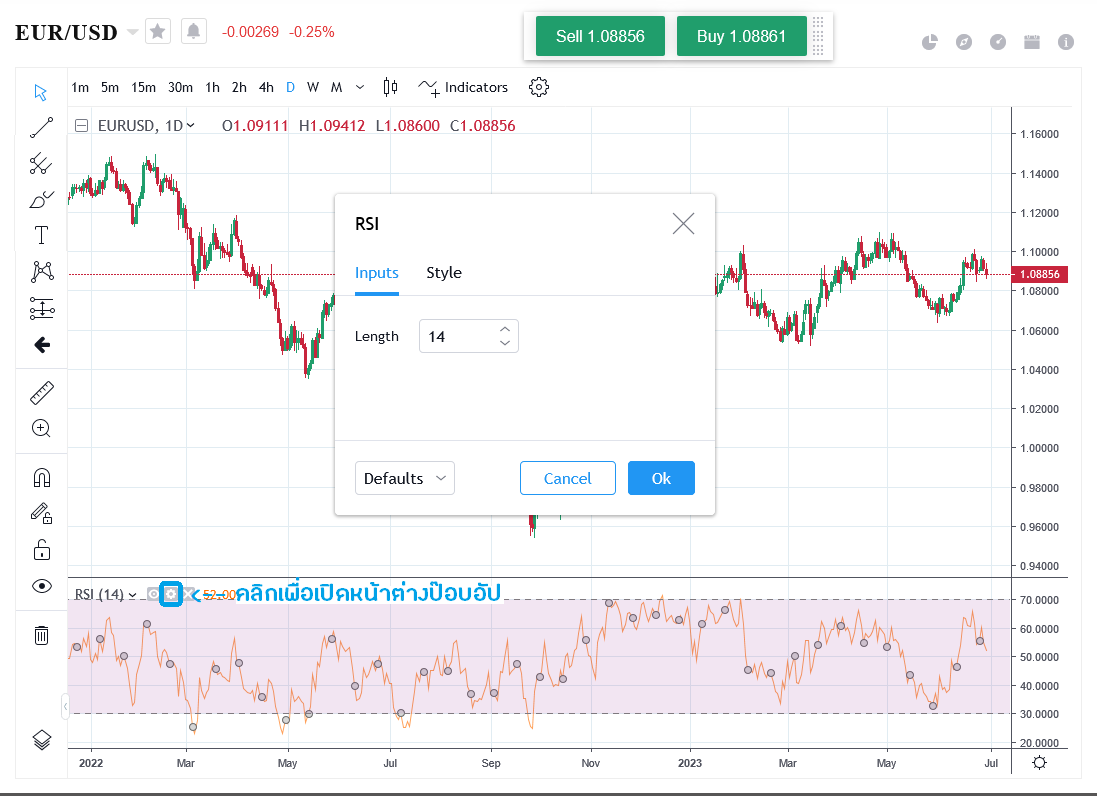Select the 4h timeframe

pos(266,87)
